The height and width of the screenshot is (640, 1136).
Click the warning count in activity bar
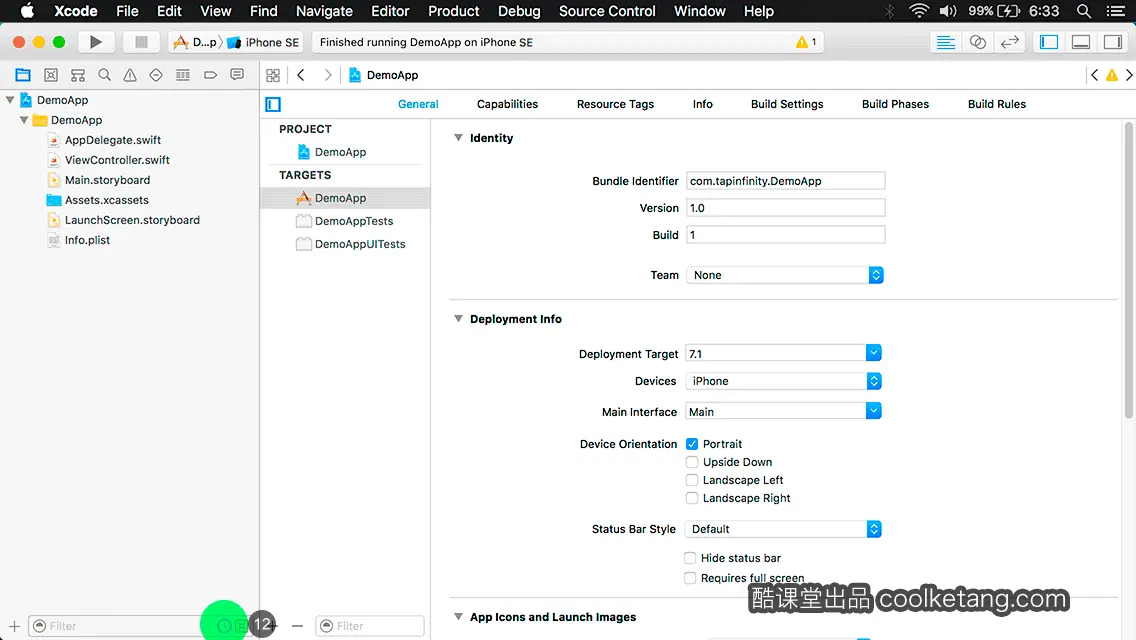(x=806, y=42)
